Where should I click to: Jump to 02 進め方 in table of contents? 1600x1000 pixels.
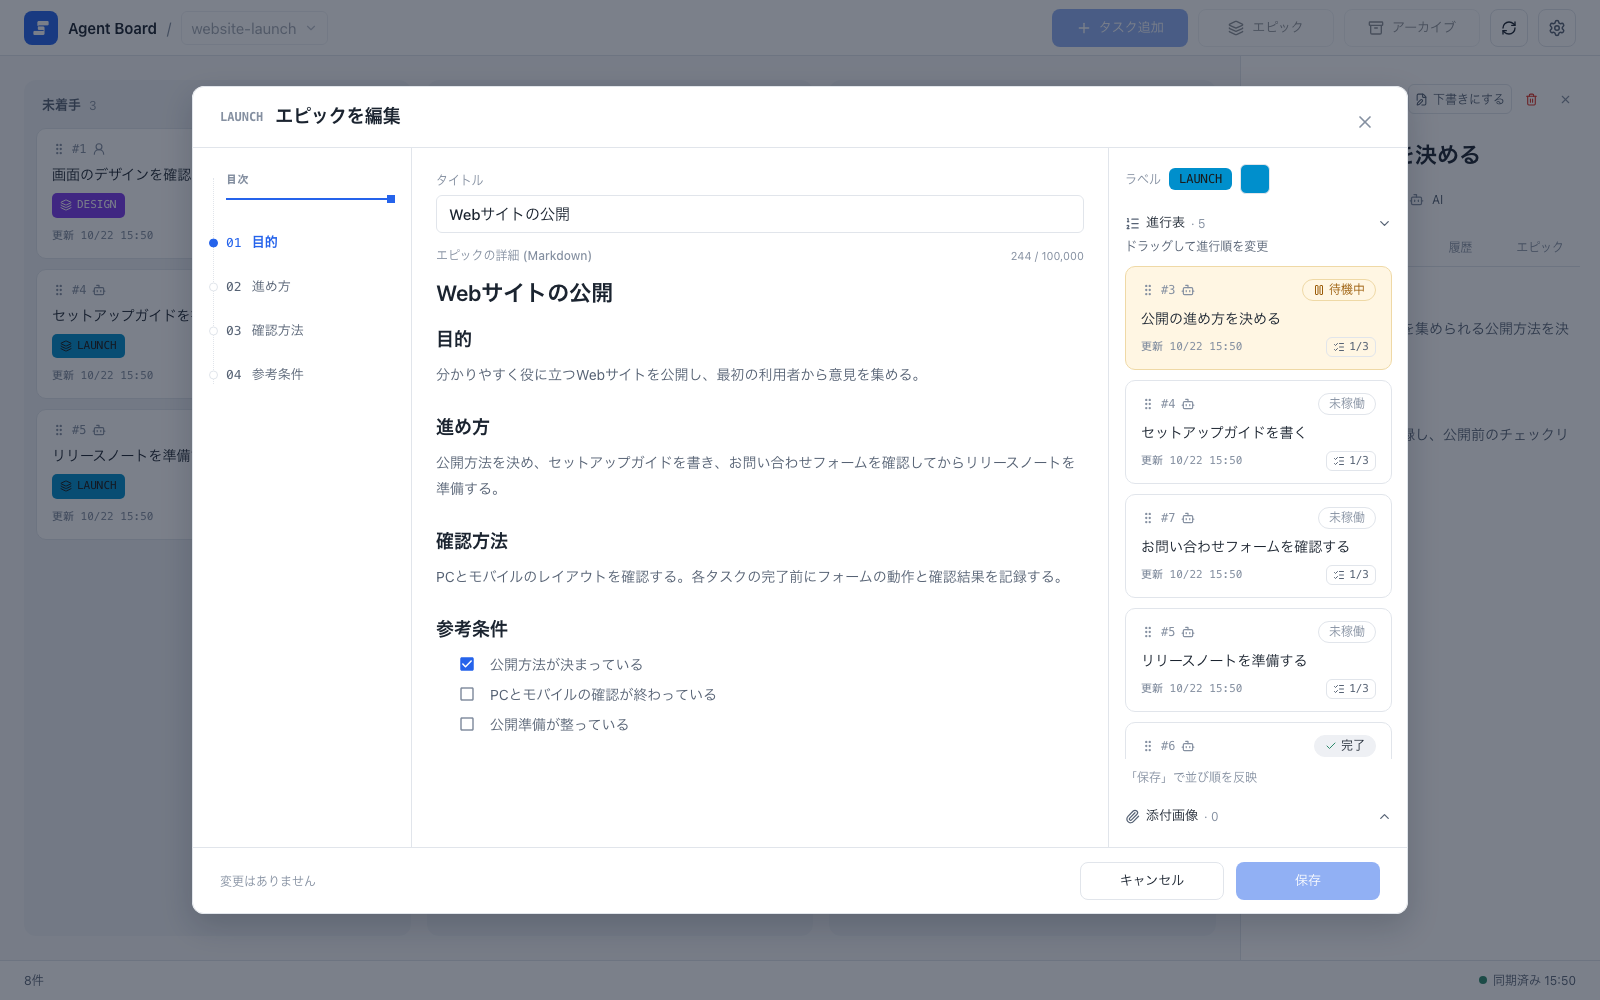[258, 286]
